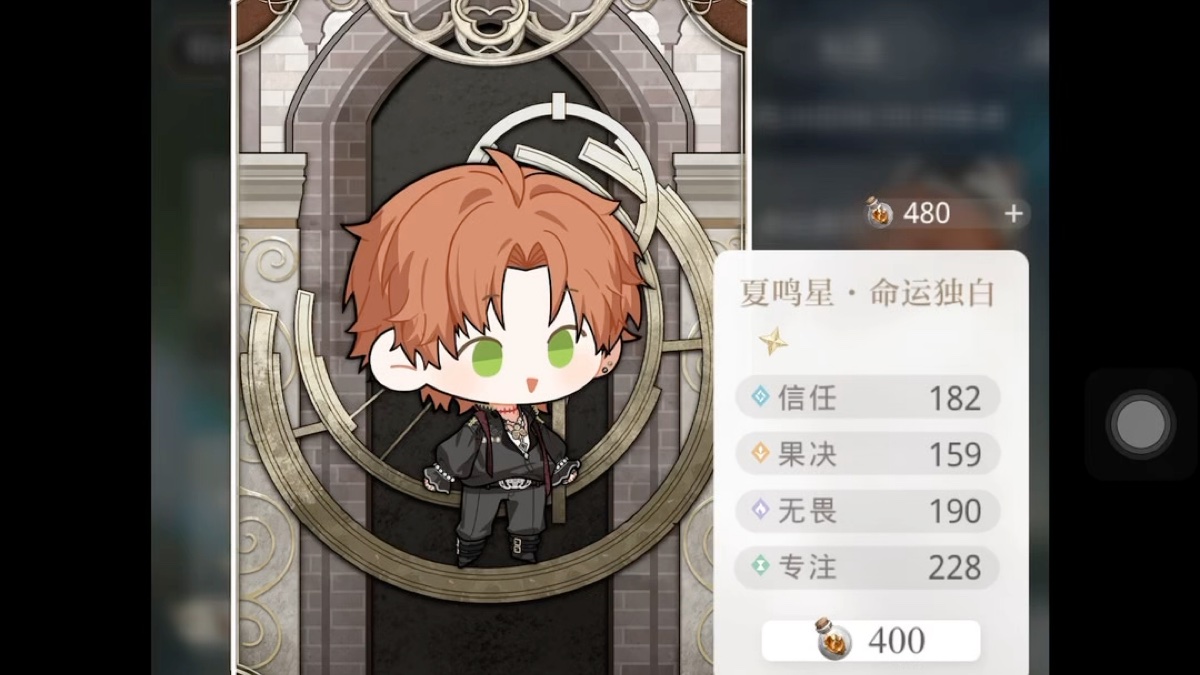Click the 400 purchase button
Screen dimensions: 1200x675
point(871,640)
